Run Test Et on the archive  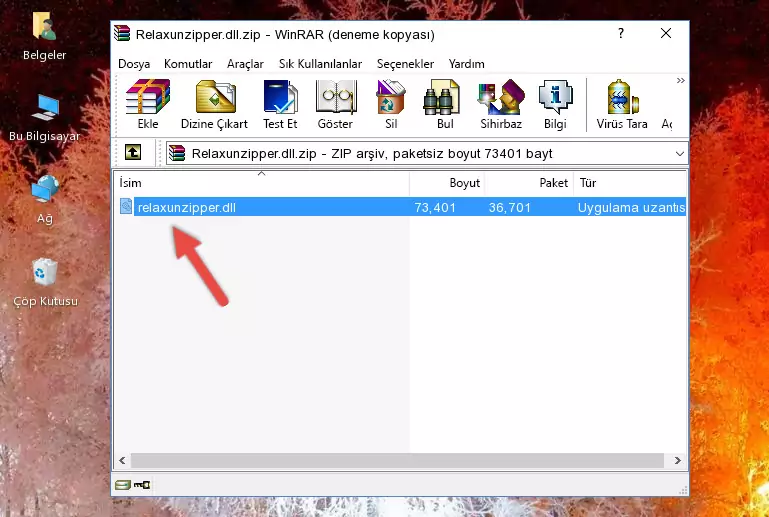pos(280,104)
